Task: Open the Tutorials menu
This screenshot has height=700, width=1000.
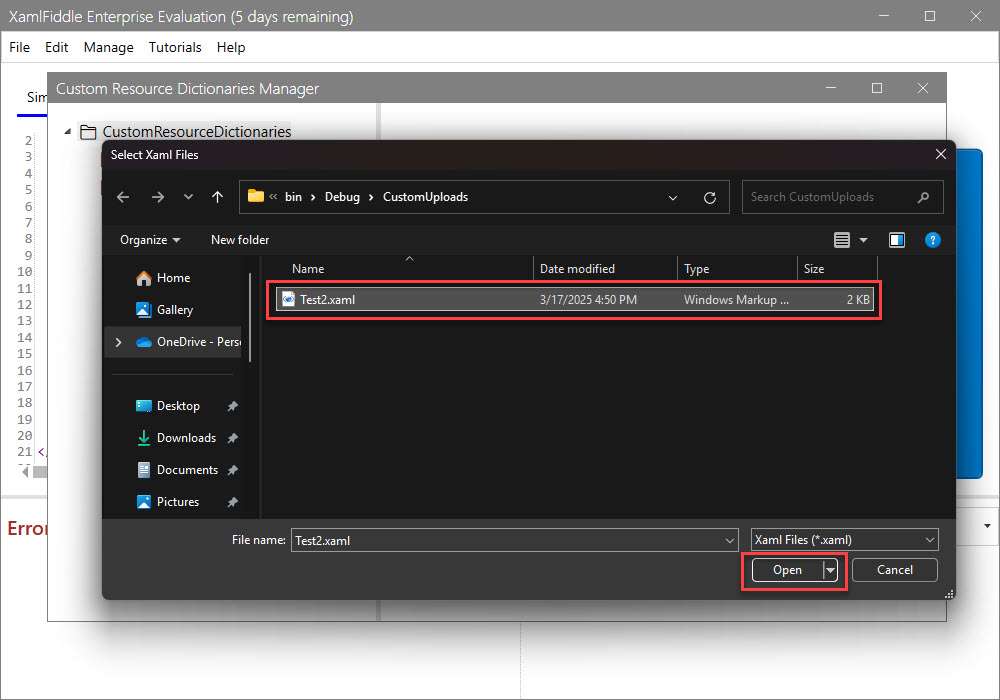Action: pos(175,47)
